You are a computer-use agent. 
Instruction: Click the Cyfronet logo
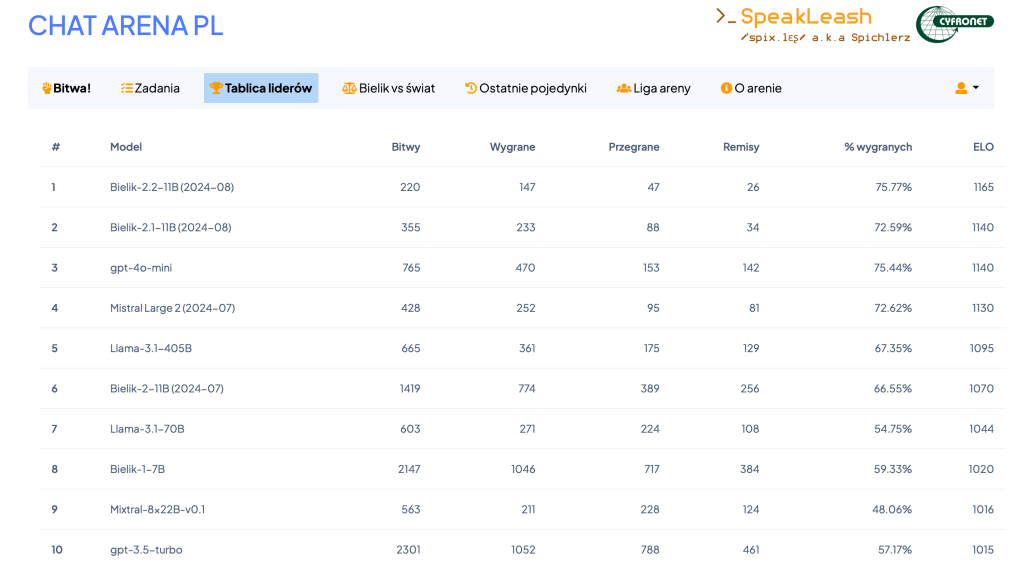pyautogui.click(x=954, y=24)
